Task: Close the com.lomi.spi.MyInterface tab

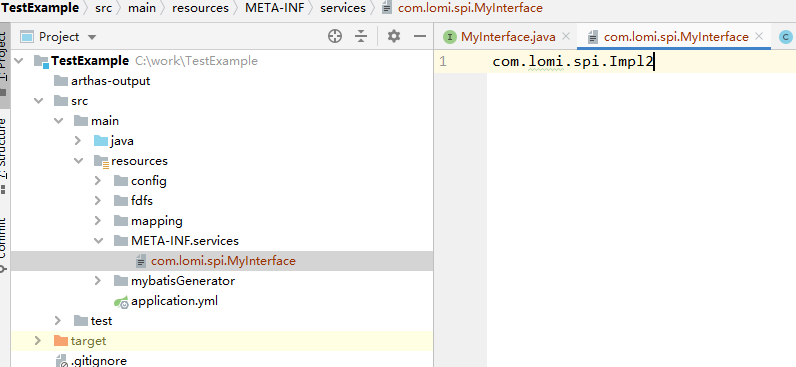Action: pyautogui.click(x=759, y=37)
